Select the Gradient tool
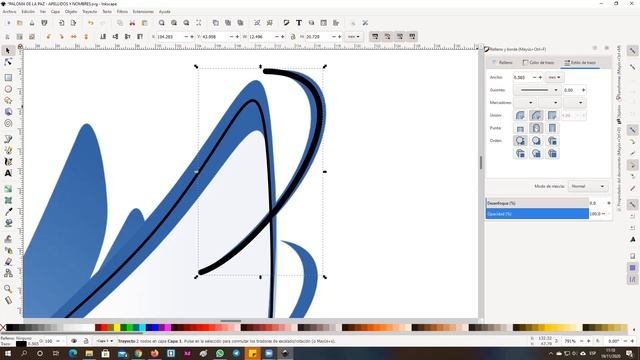This screenshot has width=640, height=360. [8, 189]
